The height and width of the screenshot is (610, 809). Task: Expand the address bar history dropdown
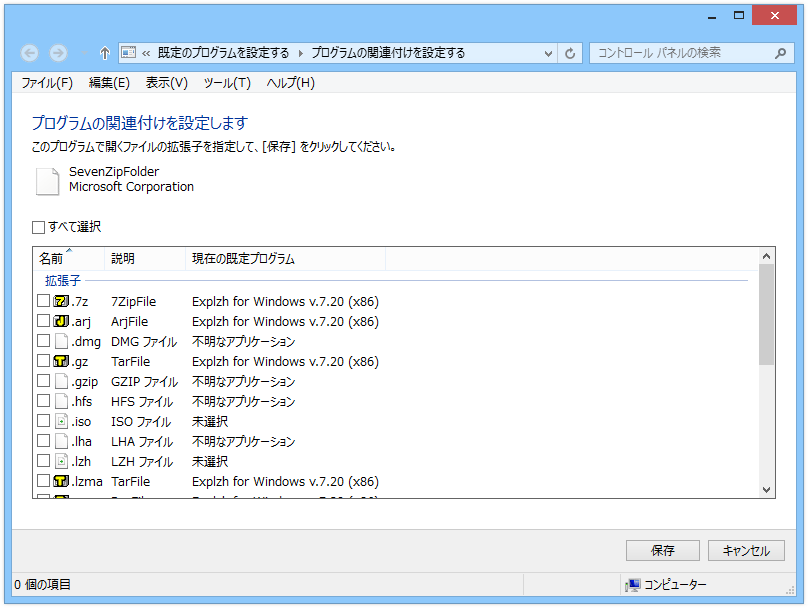click(548, 53)
